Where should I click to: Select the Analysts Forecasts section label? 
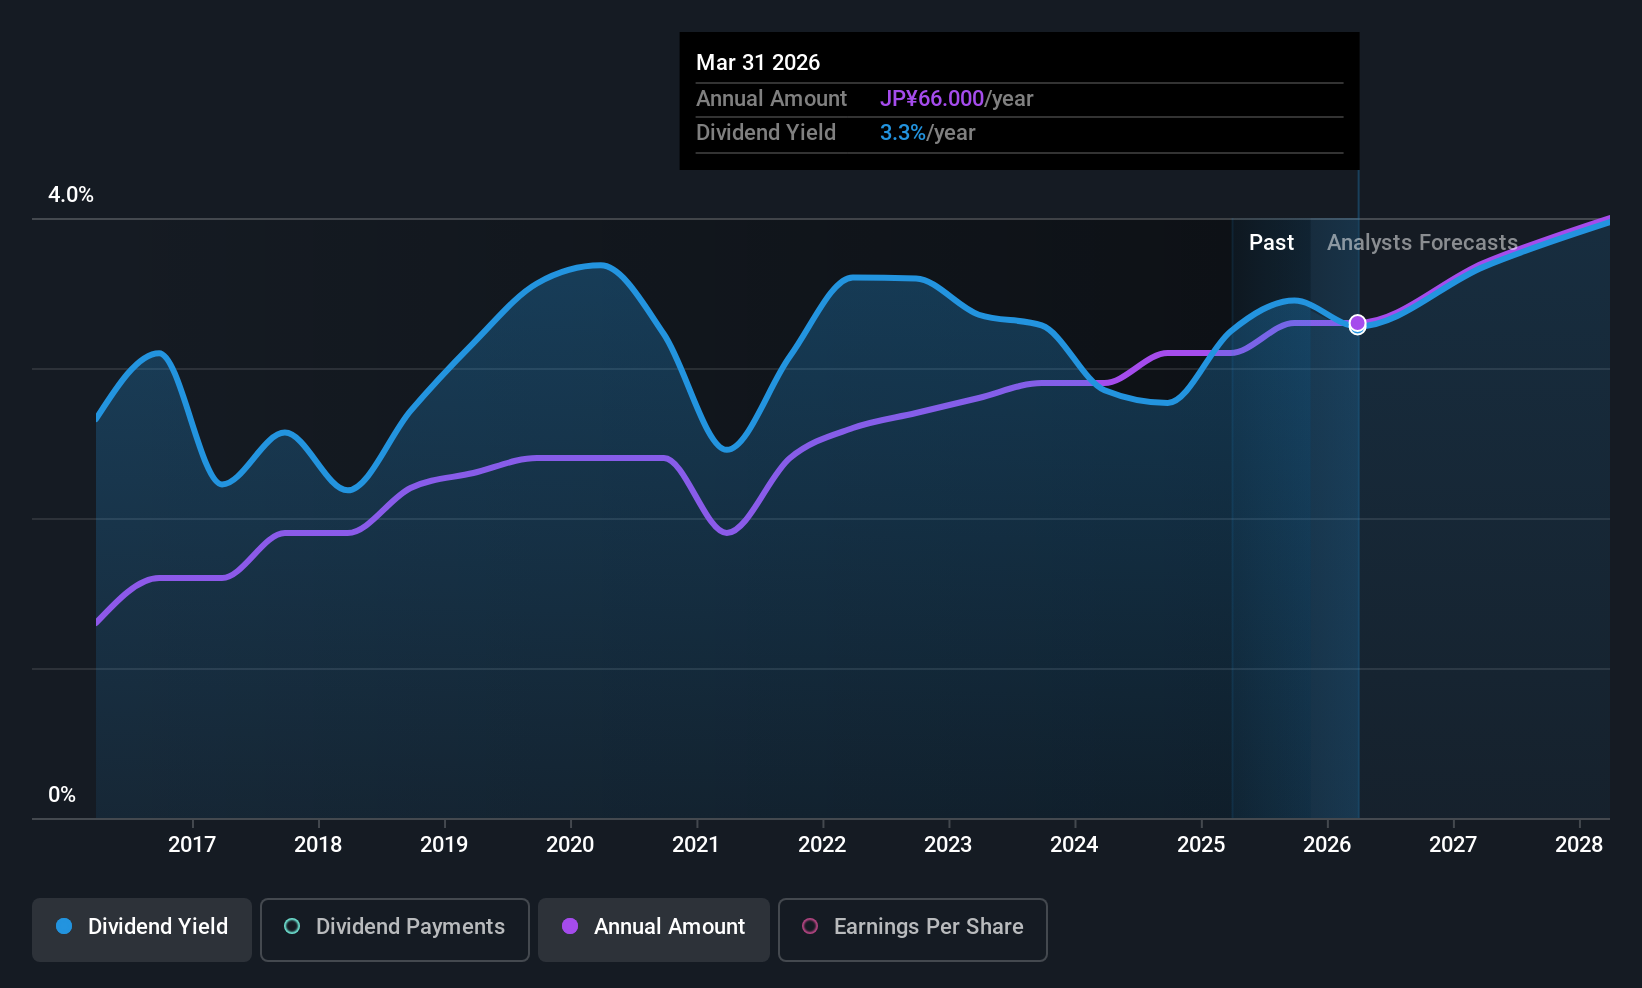pos(1421,242)
